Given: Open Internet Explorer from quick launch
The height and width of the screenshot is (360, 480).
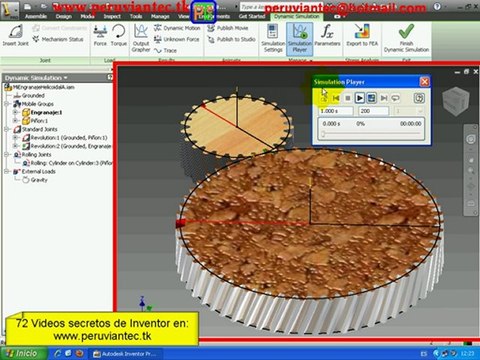Looking at the screenshot, I should coord(58,353).
